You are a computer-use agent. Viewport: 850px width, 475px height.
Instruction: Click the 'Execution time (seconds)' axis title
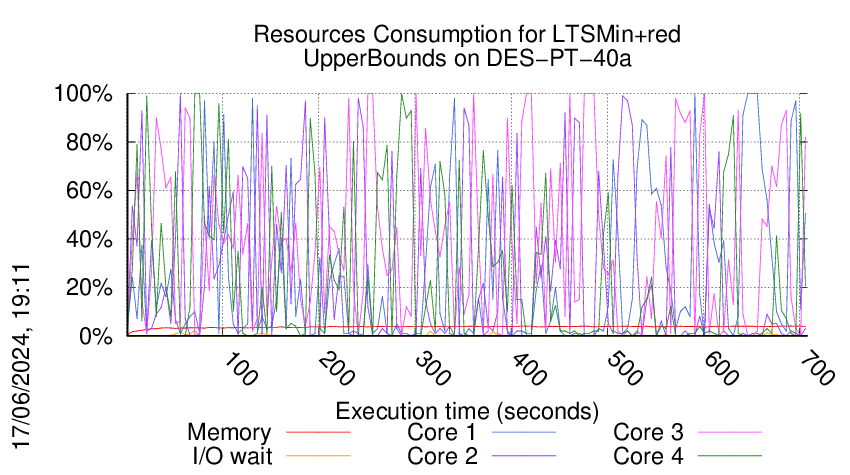coord(467,412)
